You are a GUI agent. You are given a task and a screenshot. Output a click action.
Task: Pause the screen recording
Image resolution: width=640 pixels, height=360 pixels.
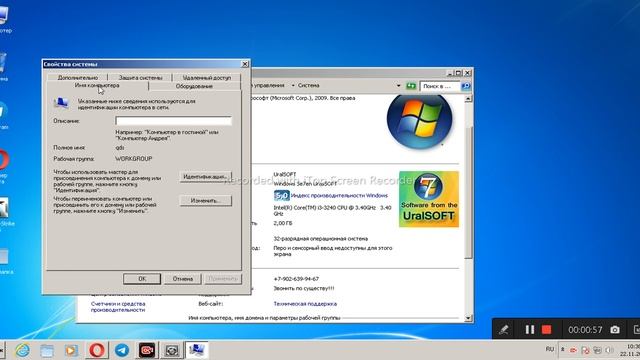(x=529, y=329)
